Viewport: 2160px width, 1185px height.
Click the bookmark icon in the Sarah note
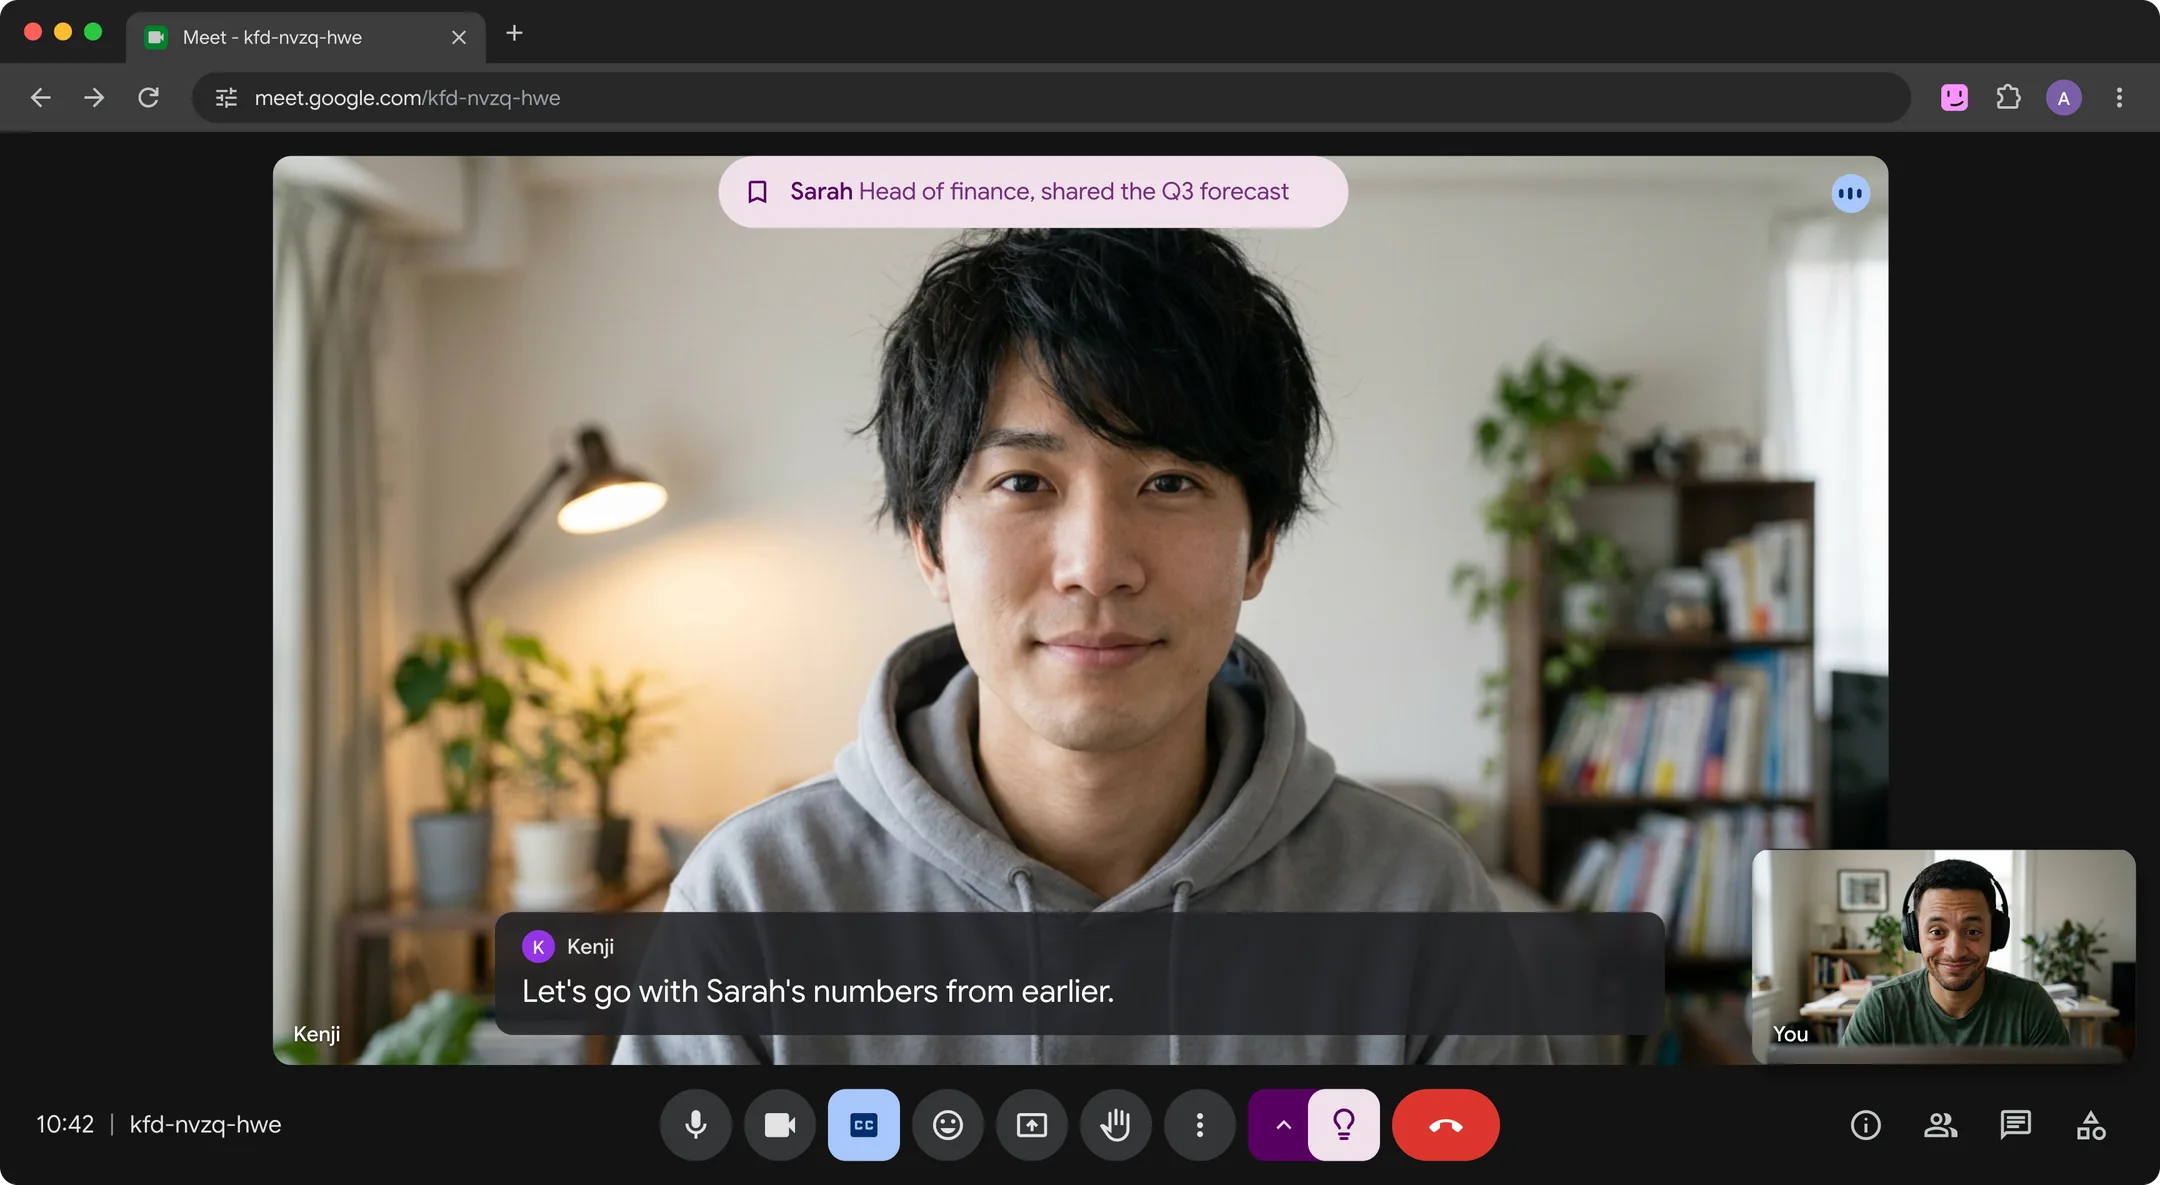coord(757,192)
